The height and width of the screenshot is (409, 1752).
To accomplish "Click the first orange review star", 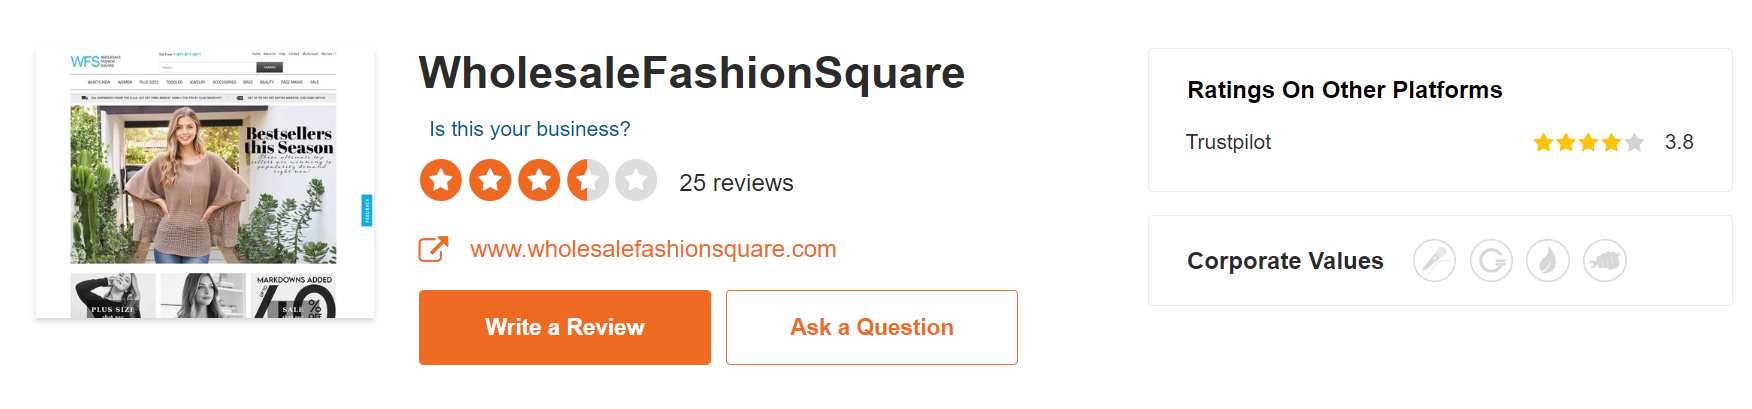I will click(x=441, y=181).
